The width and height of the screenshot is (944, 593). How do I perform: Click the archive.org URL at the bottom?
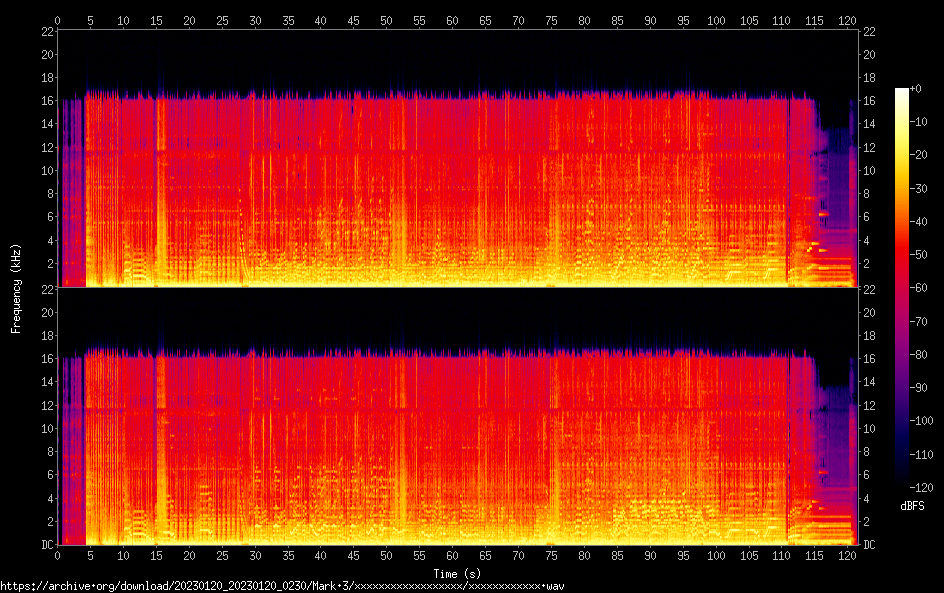tap(282, 585)
